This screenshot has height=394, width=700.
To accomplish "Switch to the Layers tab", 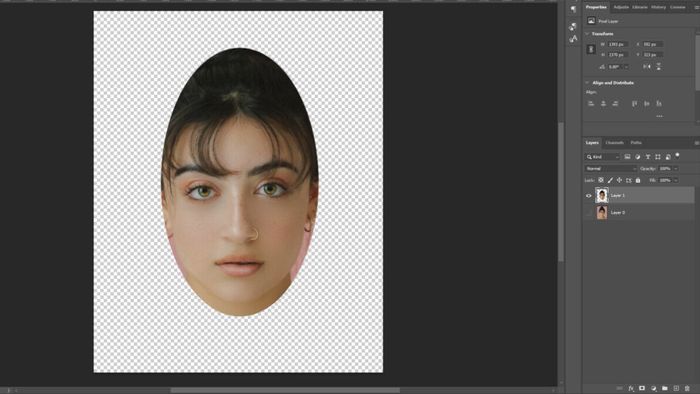I will pyautogui.click(x=592, y=143).
